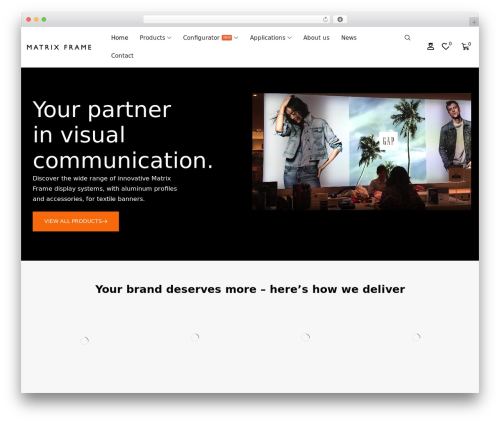
Task: Open the user account icon
Action: [x=430, y=47]
